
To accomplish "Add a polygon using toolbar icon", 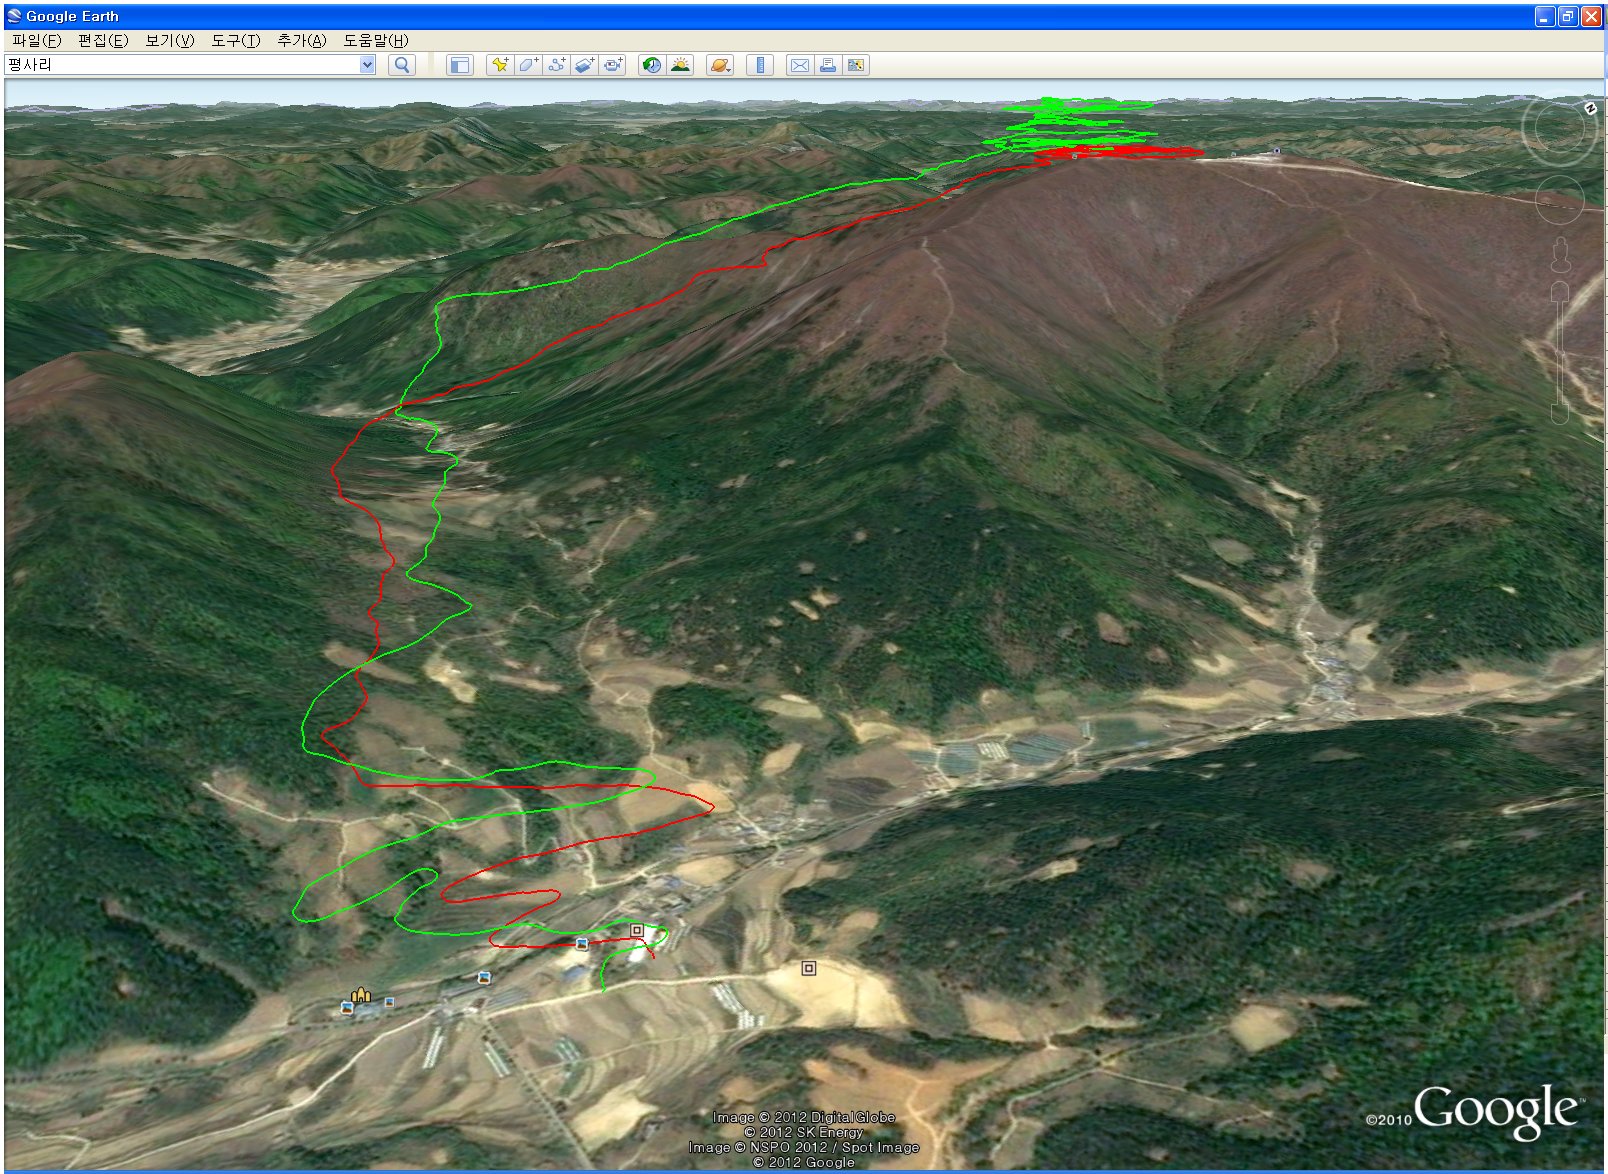I will click(529, 65).
